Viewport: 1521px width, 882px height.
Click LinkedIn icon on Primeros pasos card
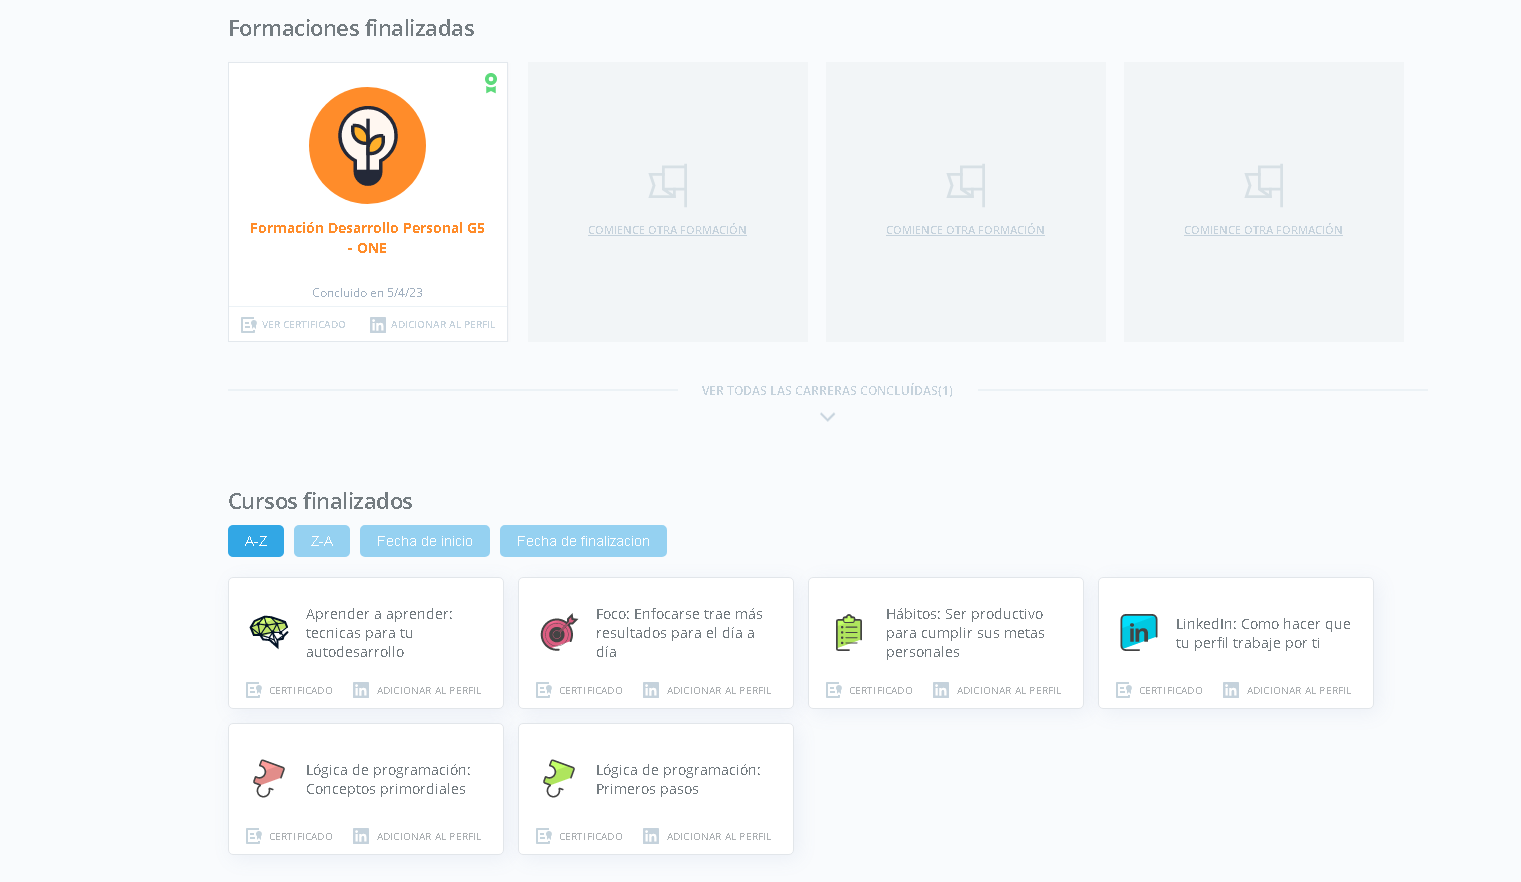click(651, 836)
